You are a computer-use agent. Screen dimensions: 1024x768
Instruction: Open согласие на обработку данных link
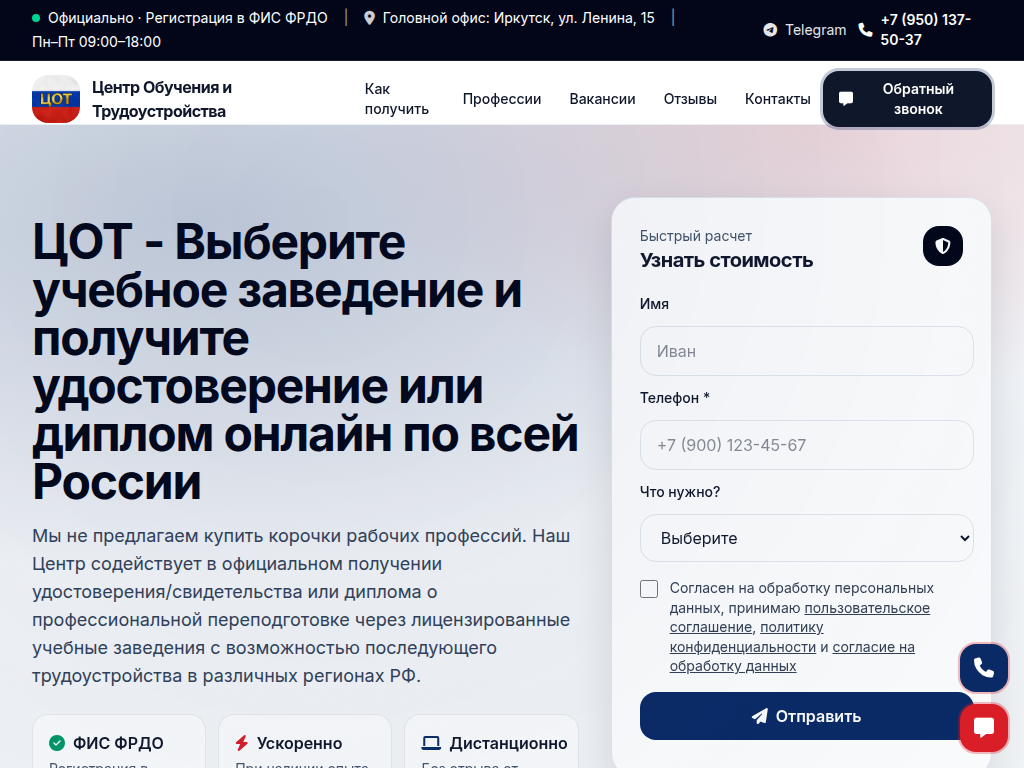point(792,656)
